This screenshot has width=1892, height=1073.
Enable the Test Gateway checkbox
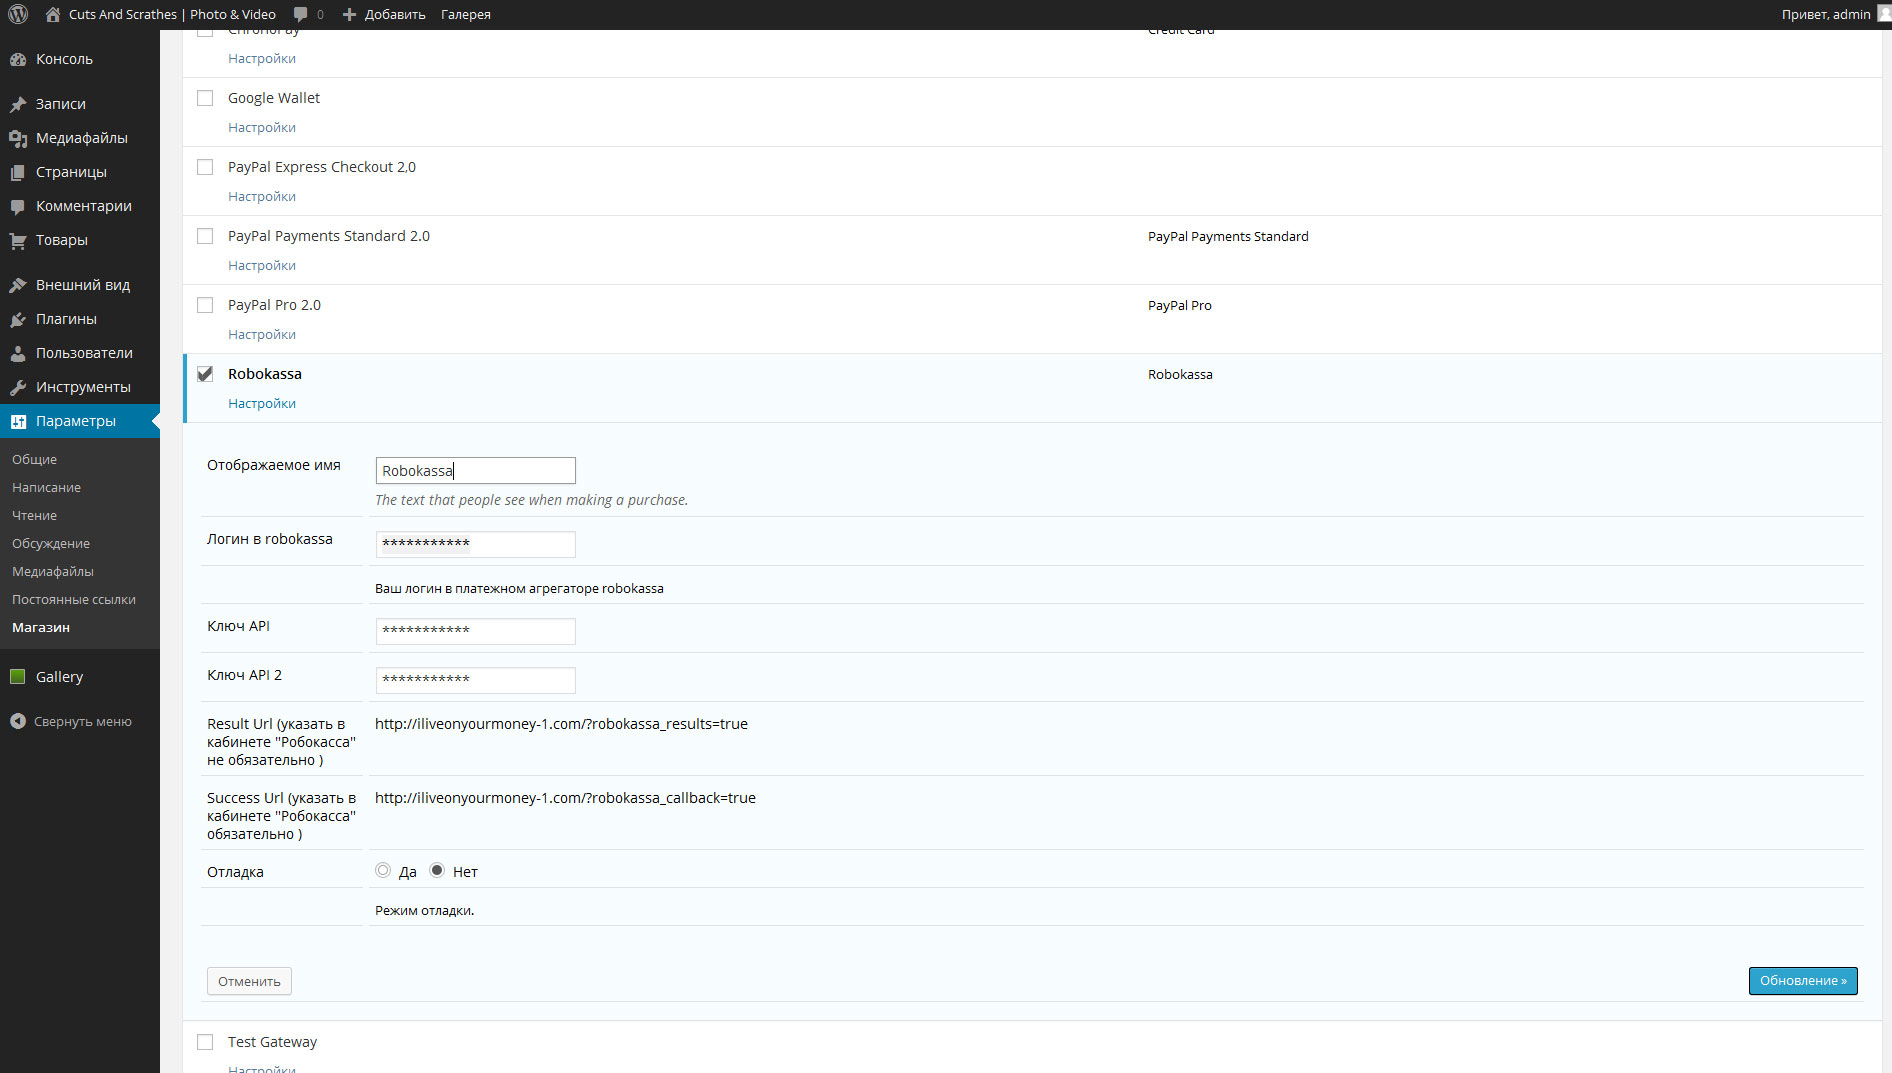click(x=205, y=1042)
